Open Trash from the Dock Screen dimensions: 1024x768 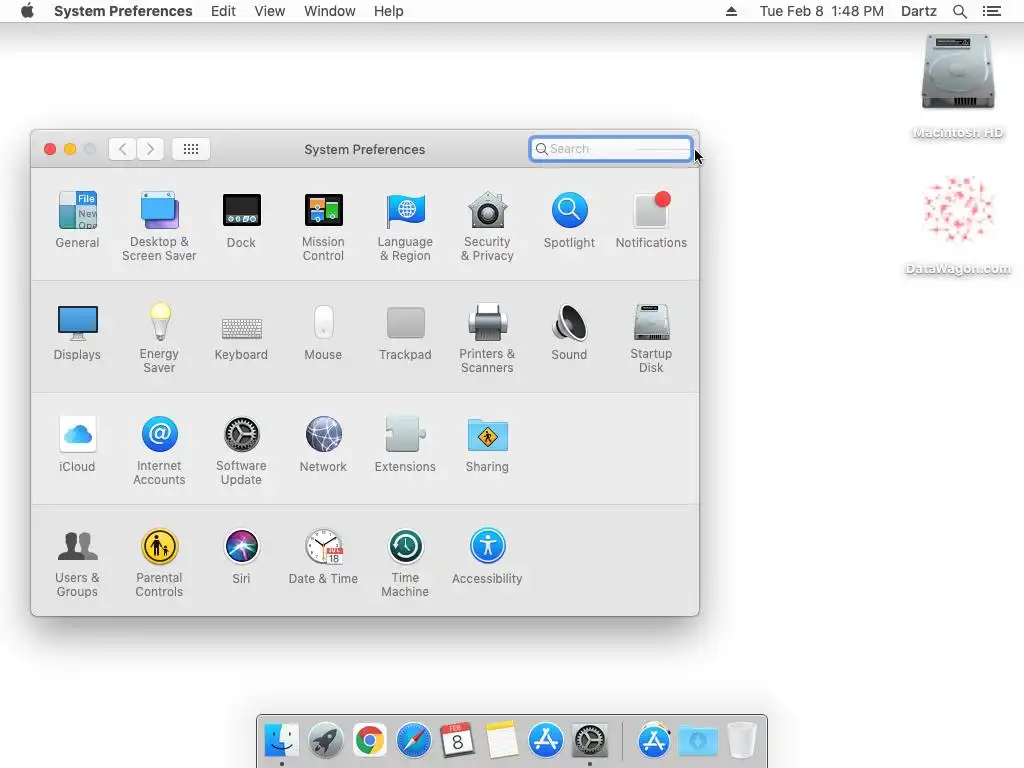742,741
